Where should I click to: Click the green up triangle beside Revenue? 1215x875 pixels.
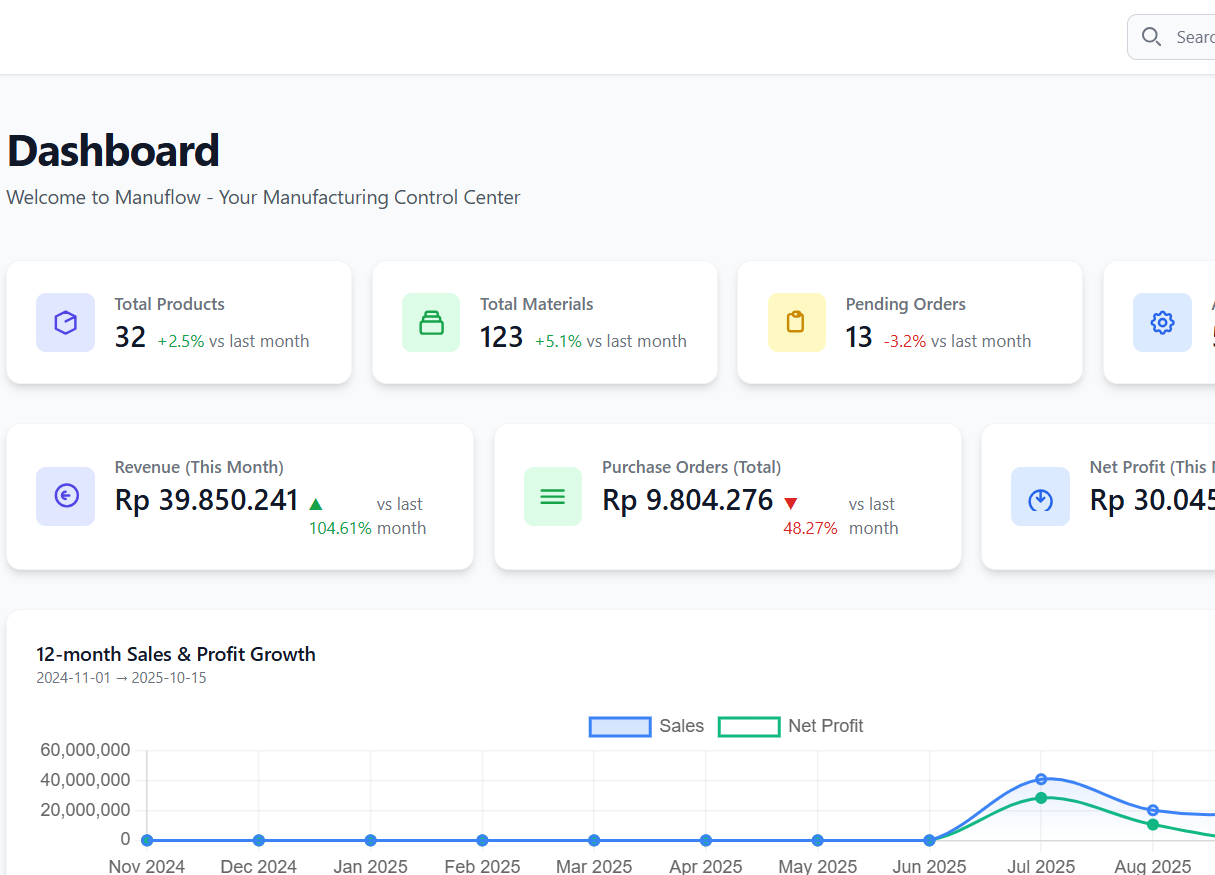pos(316,504)
